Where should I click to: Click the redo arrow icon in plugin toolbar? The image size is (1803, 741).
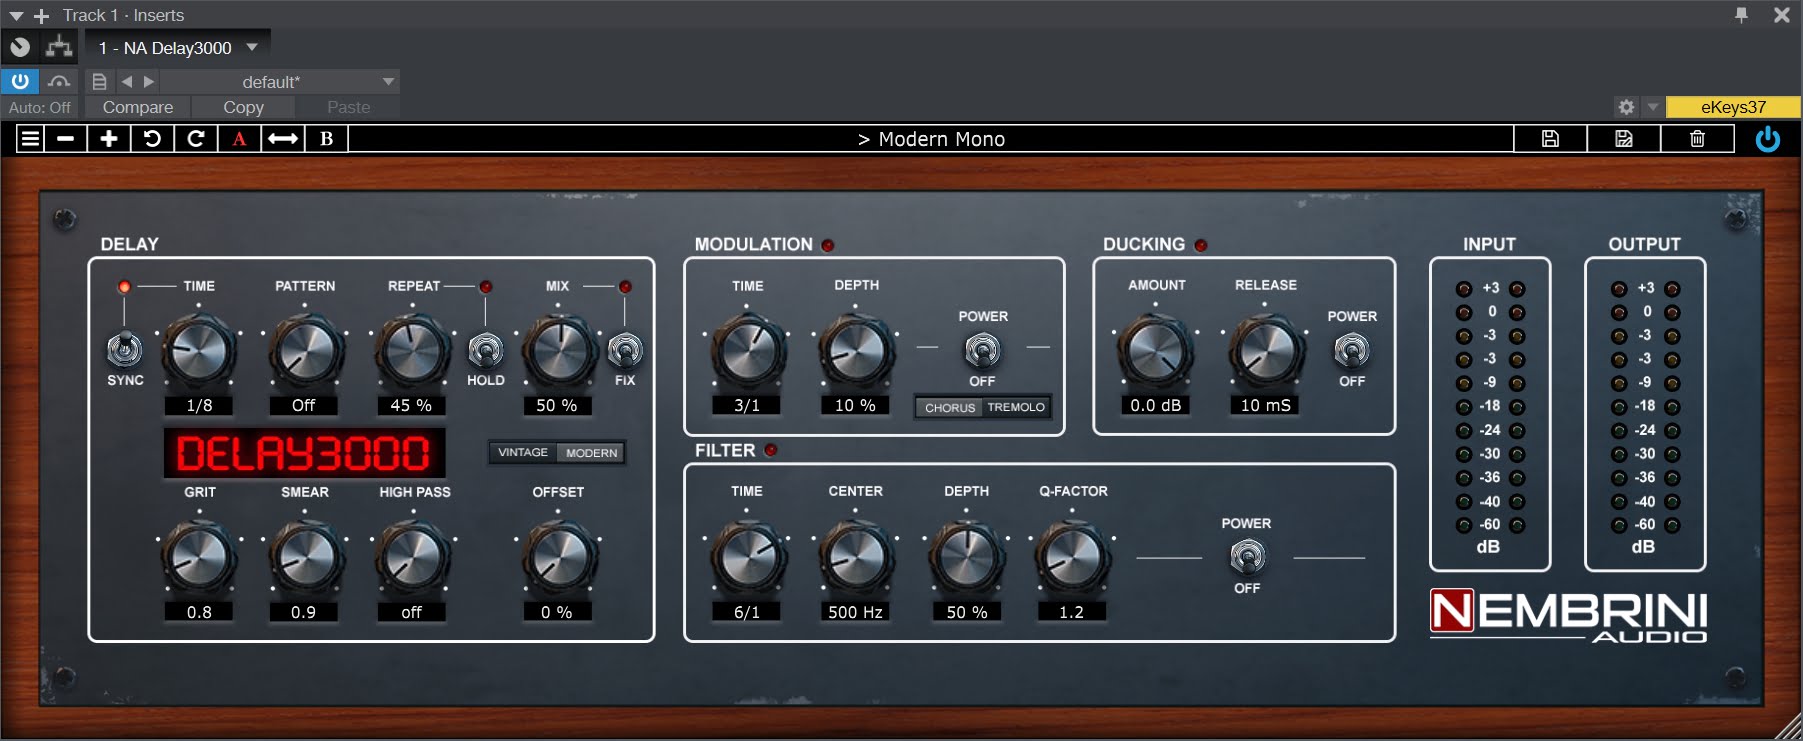coord(196,139)
